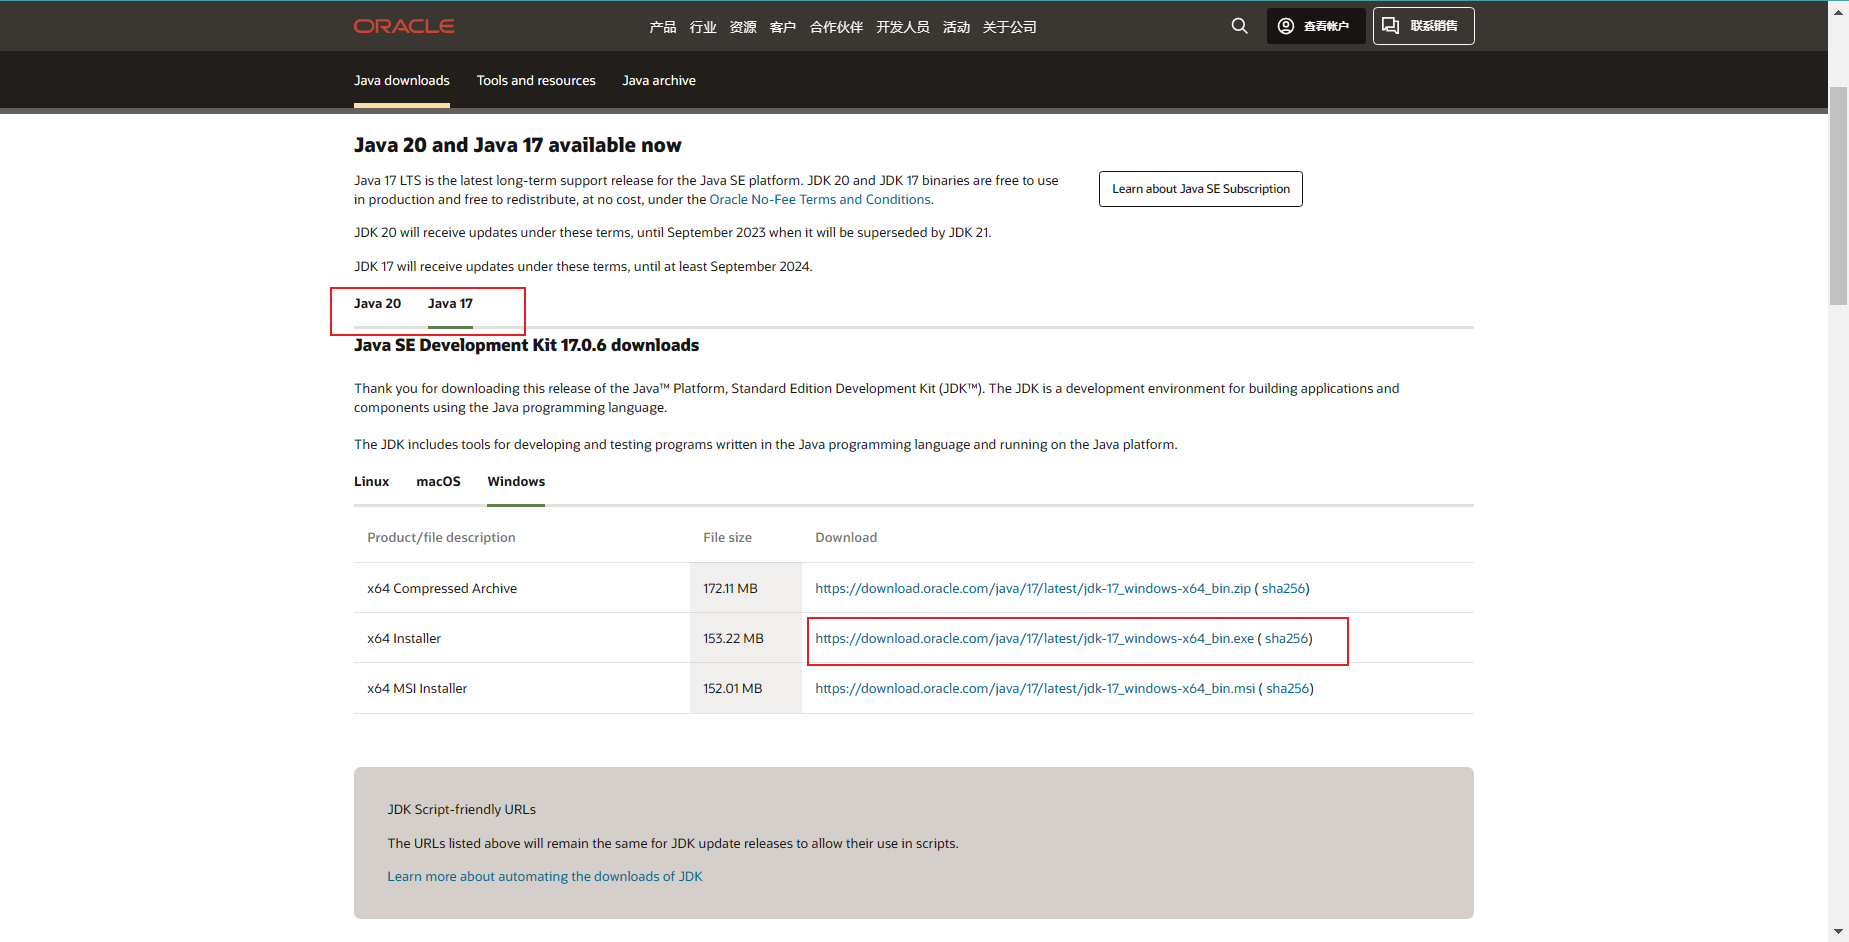Open the 关于公司 menu
Image resolution: width=1849 pixels, height=942 pixels.
[1009, 27]
